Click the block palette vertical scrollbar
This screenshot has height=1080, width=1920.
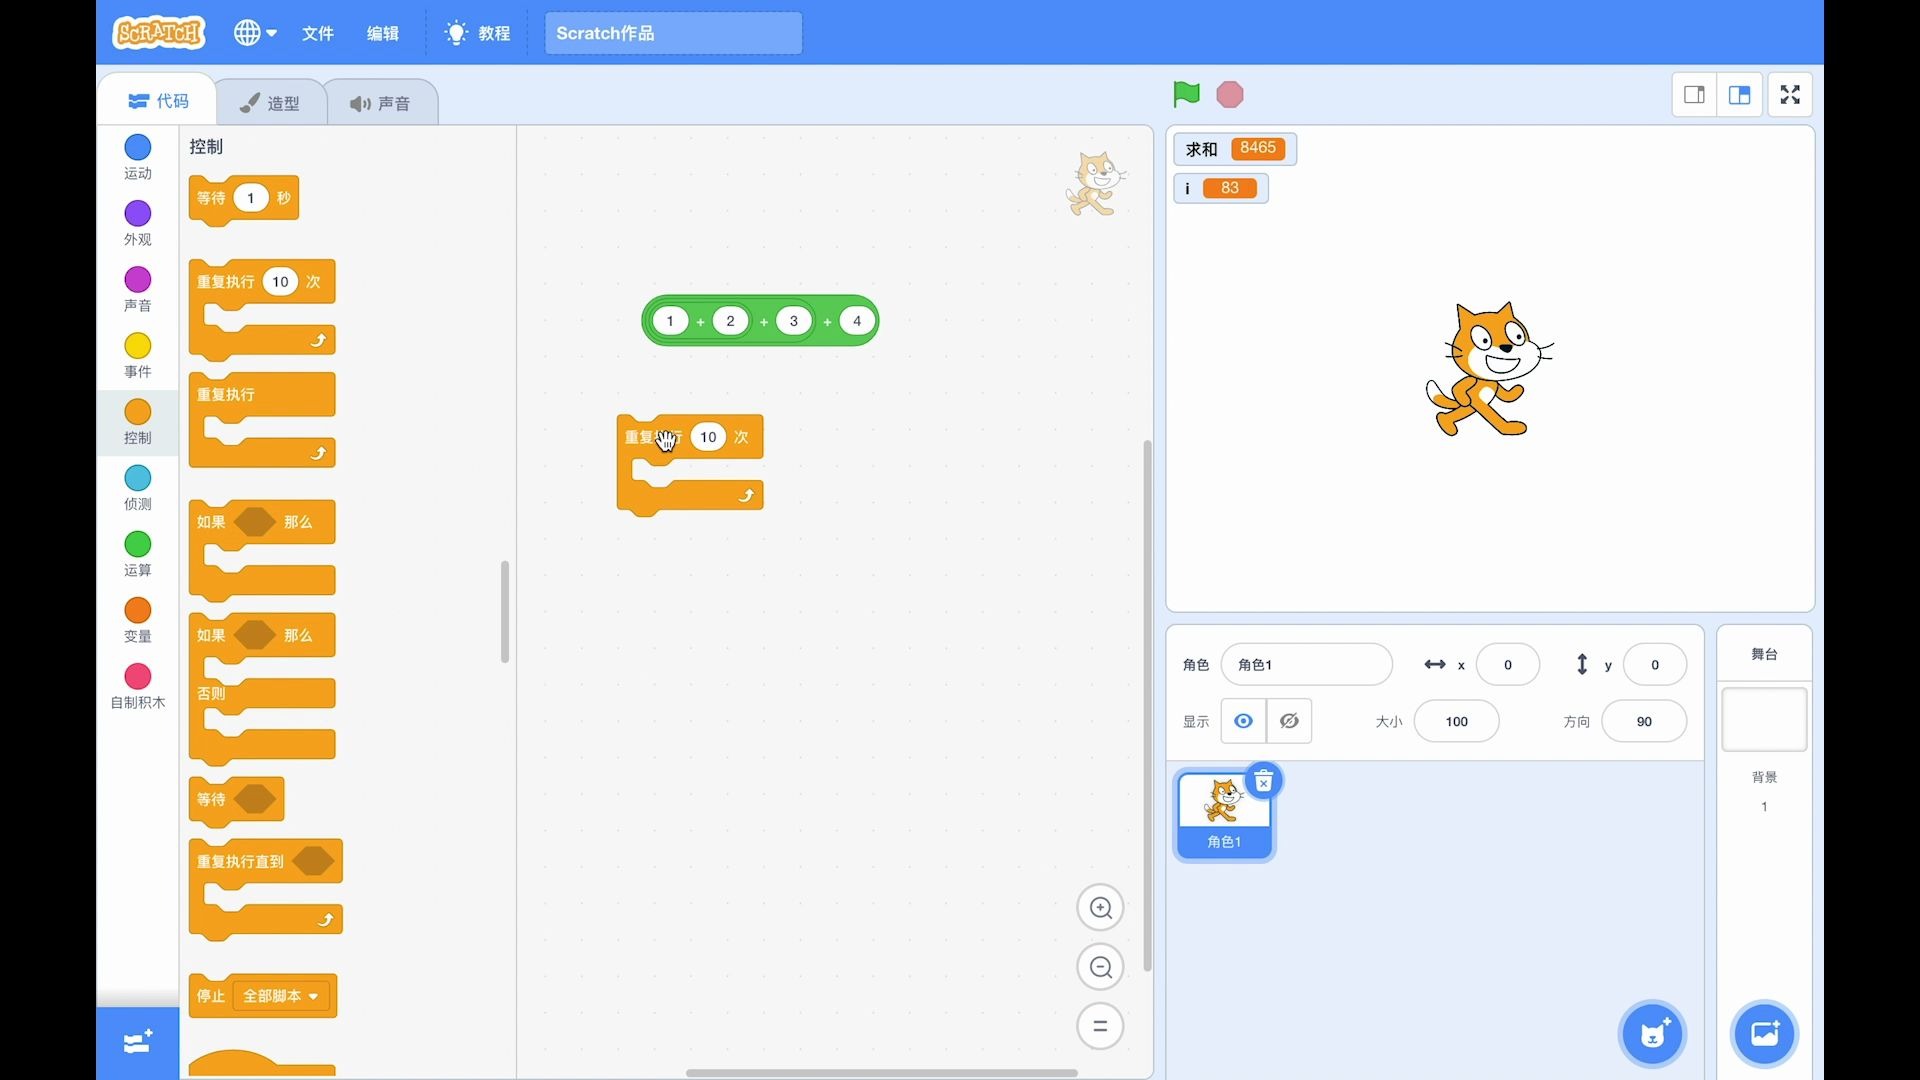(505, 611)
